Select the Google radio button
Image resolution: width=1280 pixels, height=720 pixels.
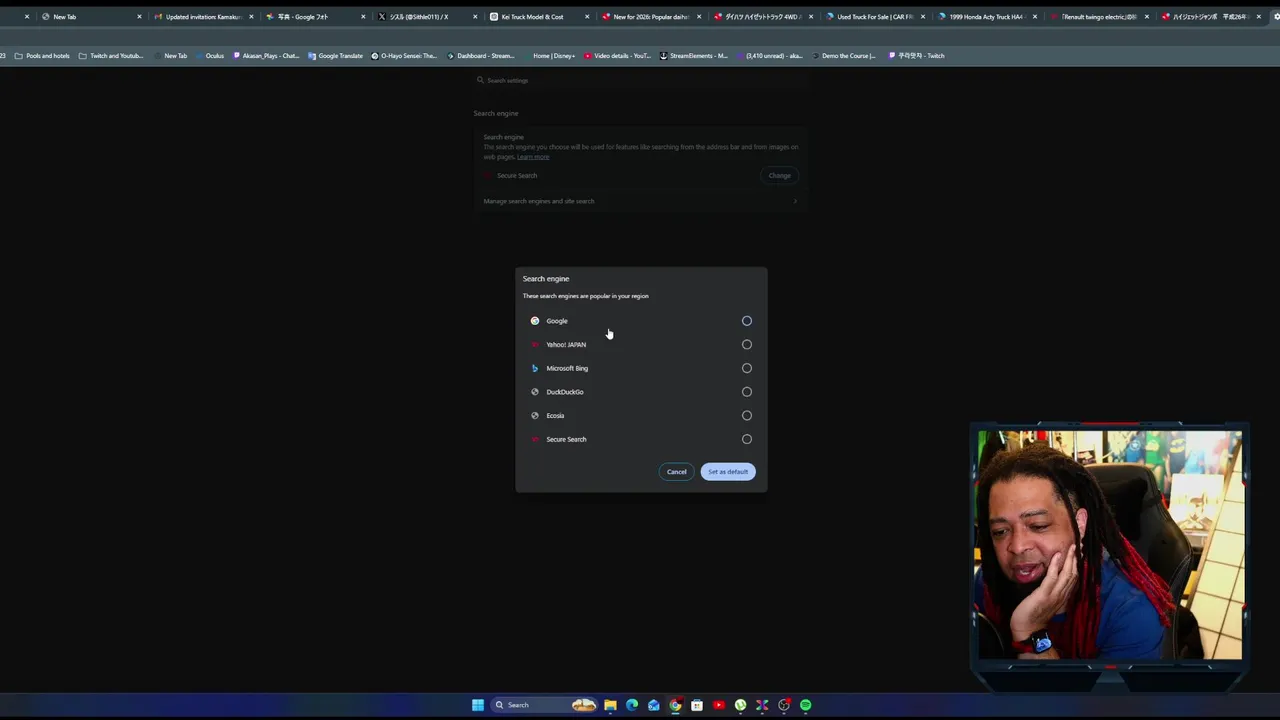[747, 321]
